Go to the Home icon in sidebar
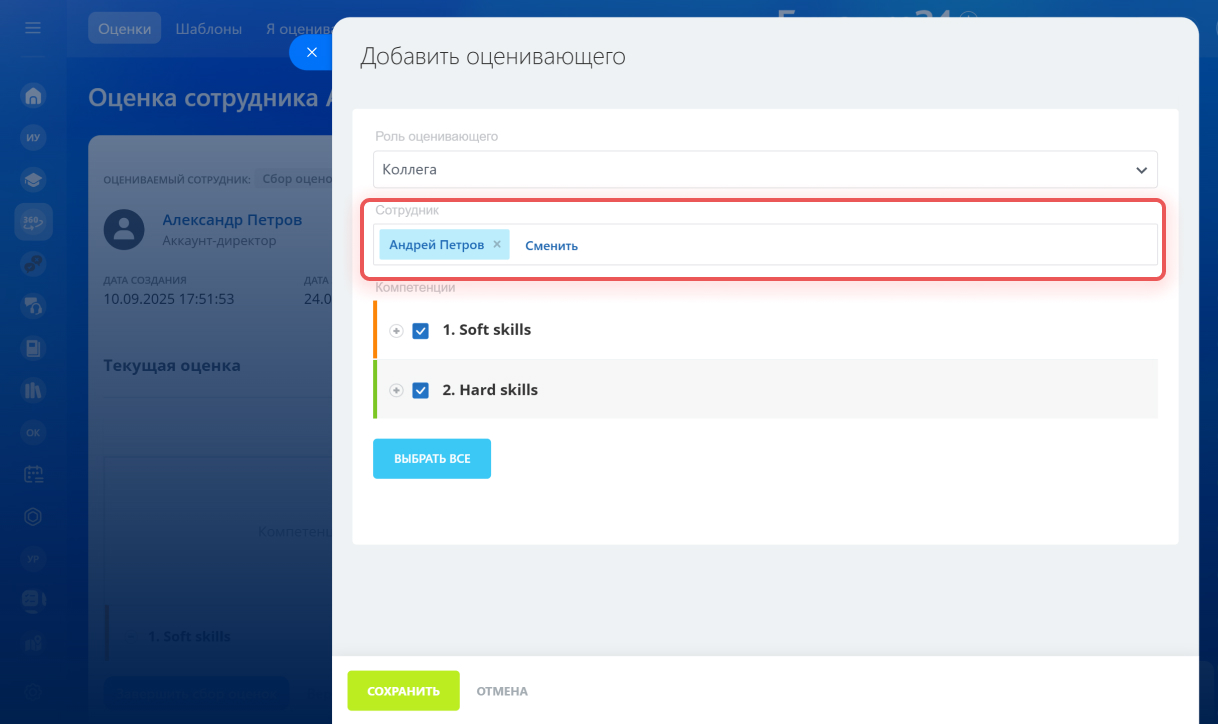Viewport: 1218px width, 724px height. [33, 96]
